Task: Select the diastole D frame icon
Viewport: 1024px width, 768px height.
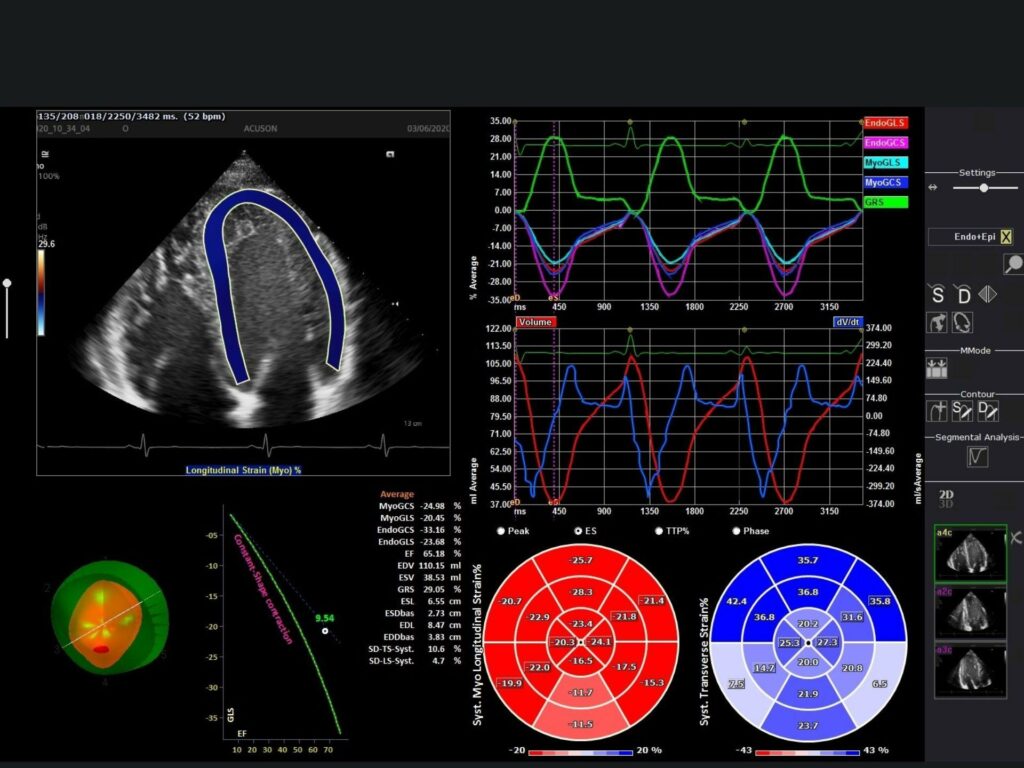Action: point(962,295)
